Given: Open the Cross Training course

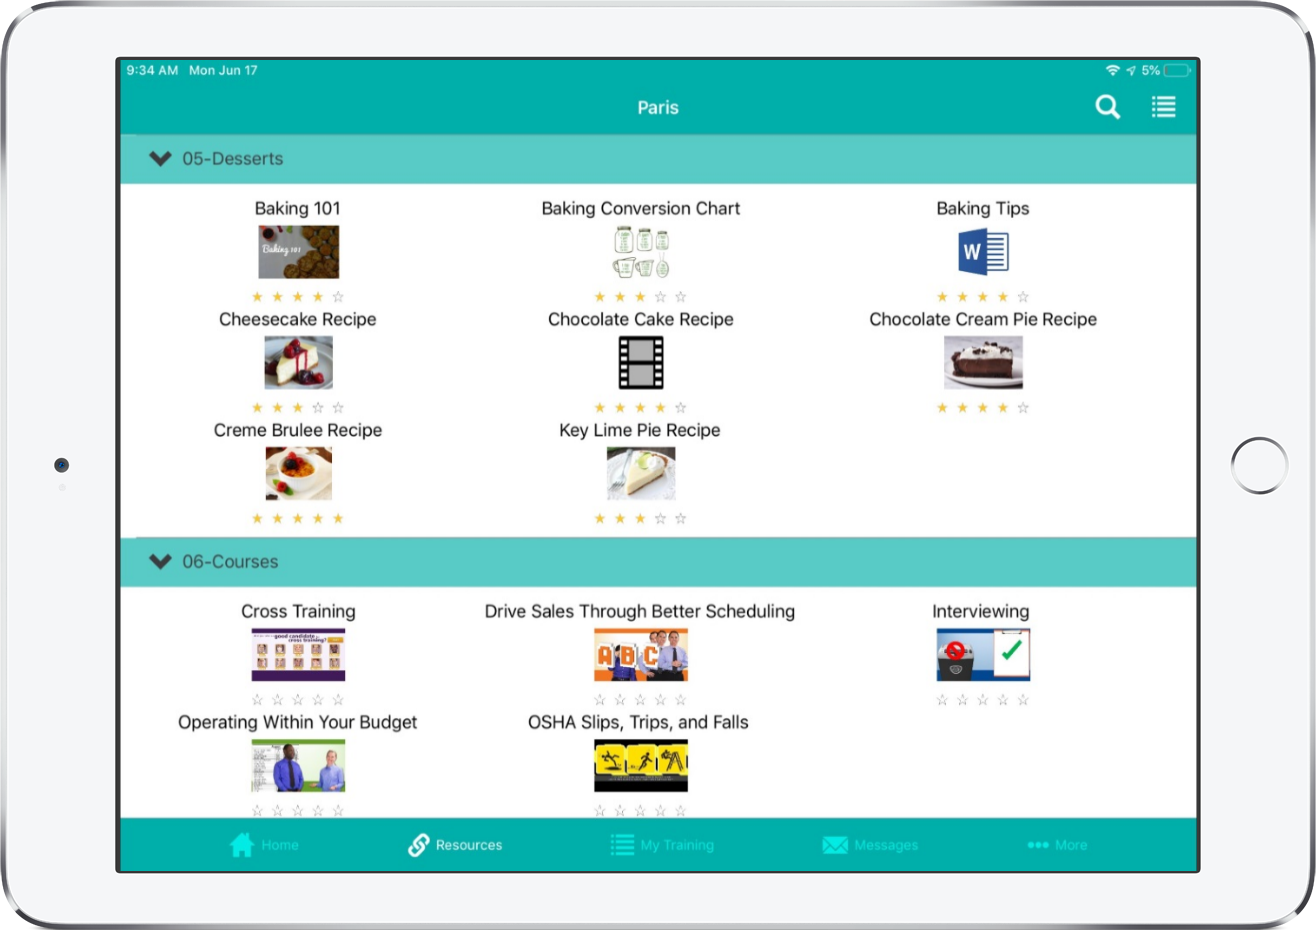Looking at the screenshot, I should pos(297,655).
